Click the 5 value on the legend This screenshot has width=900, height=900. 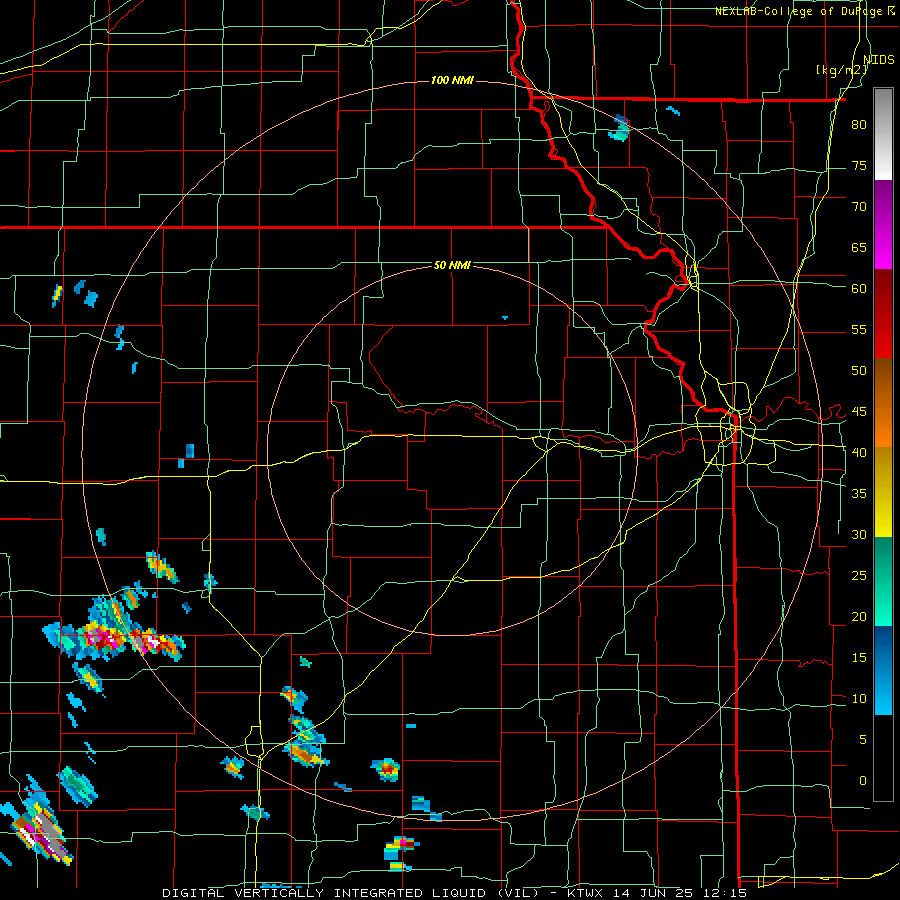(x=863, y=740)
